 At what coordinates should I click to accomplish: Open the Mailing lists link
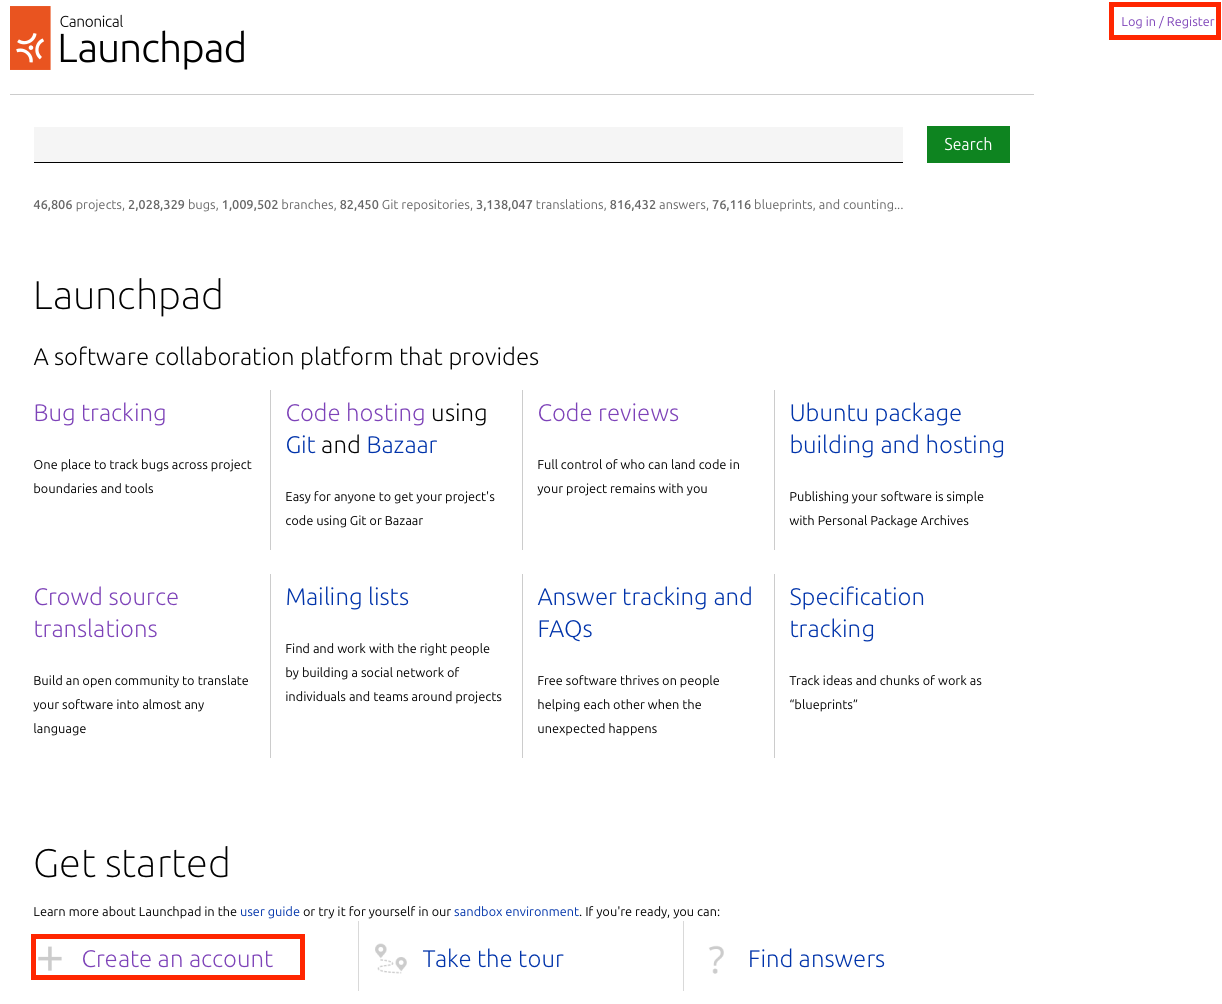tap(347, 597)
